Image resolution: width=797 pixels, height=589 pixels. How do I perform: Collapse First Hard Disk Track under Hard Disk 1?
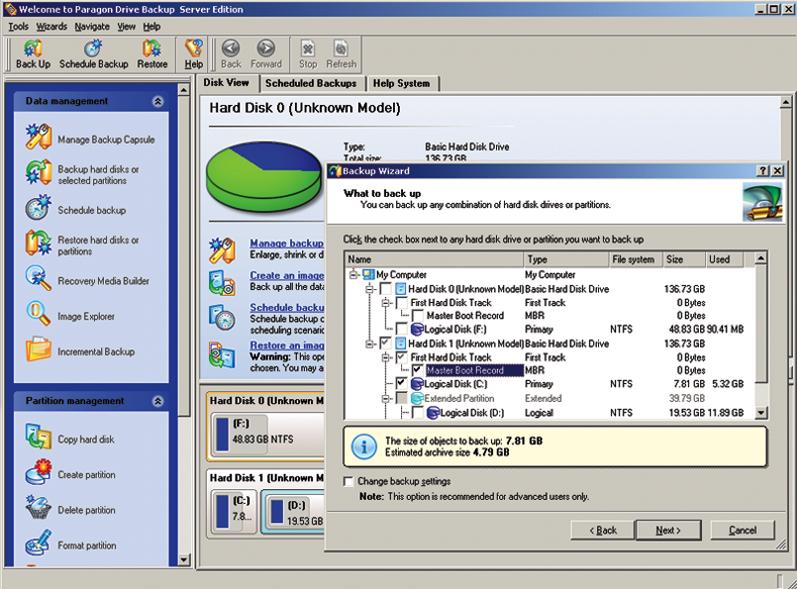[386, 357]
